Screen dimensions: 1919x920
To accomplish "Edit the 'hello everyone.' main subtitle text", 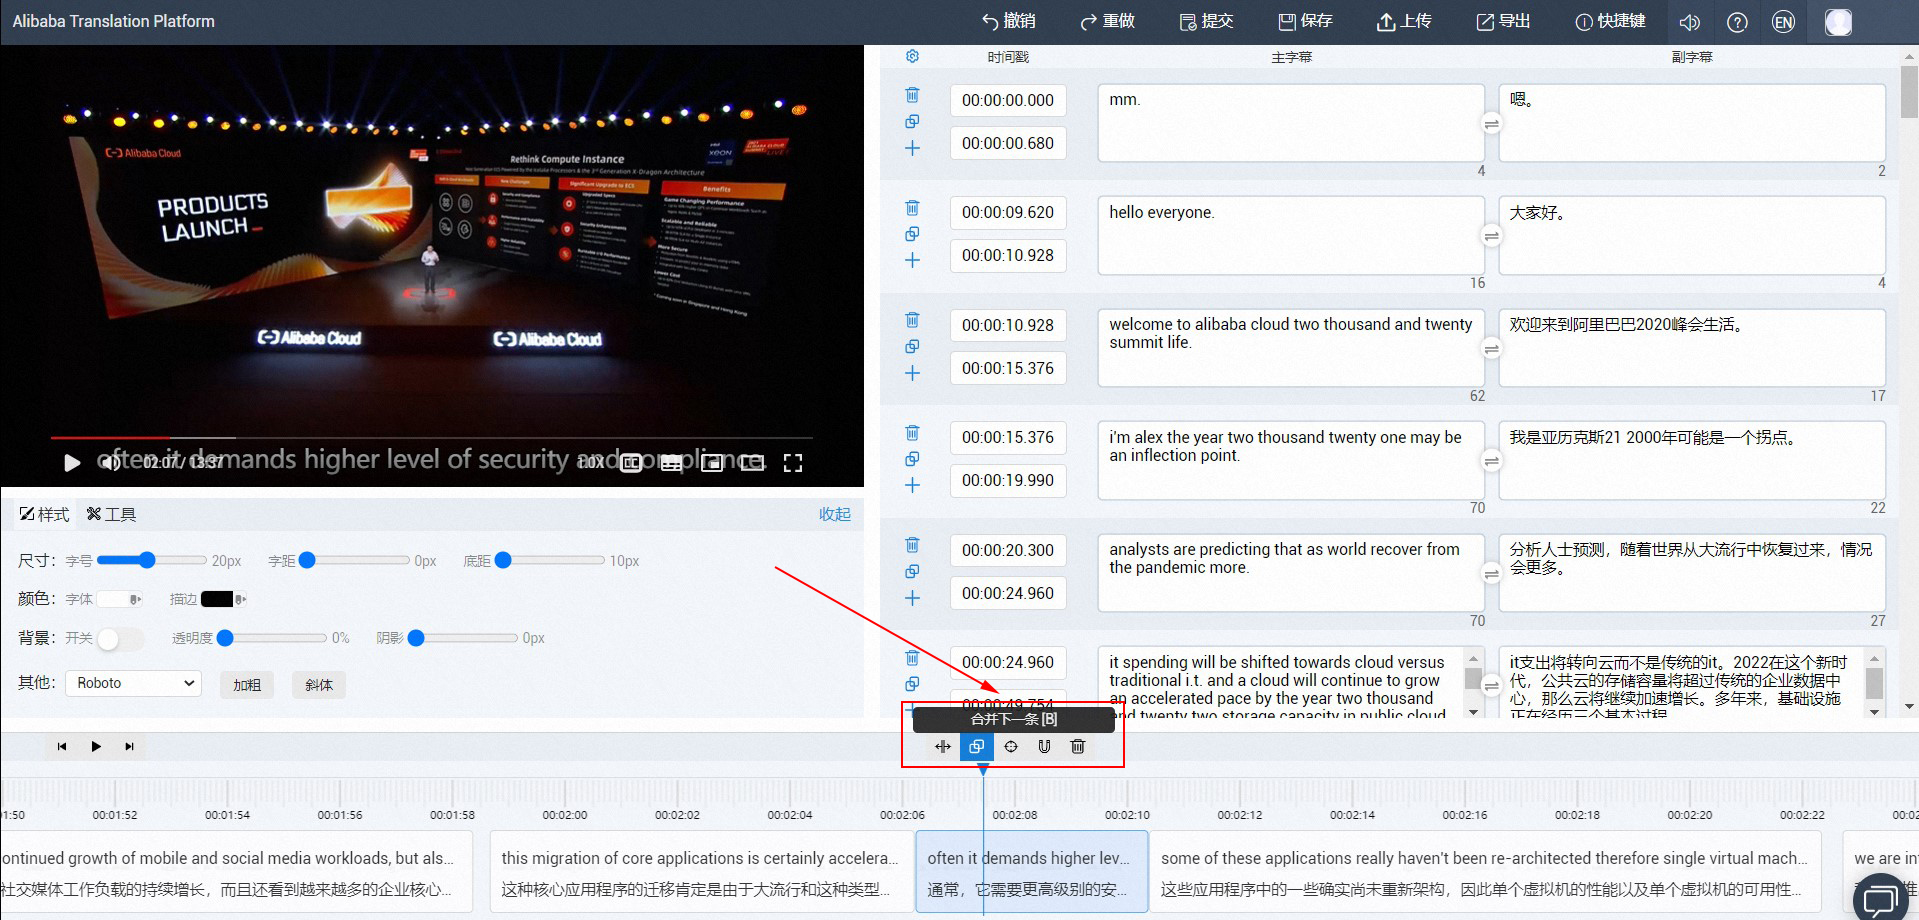I will [1291, 236].
